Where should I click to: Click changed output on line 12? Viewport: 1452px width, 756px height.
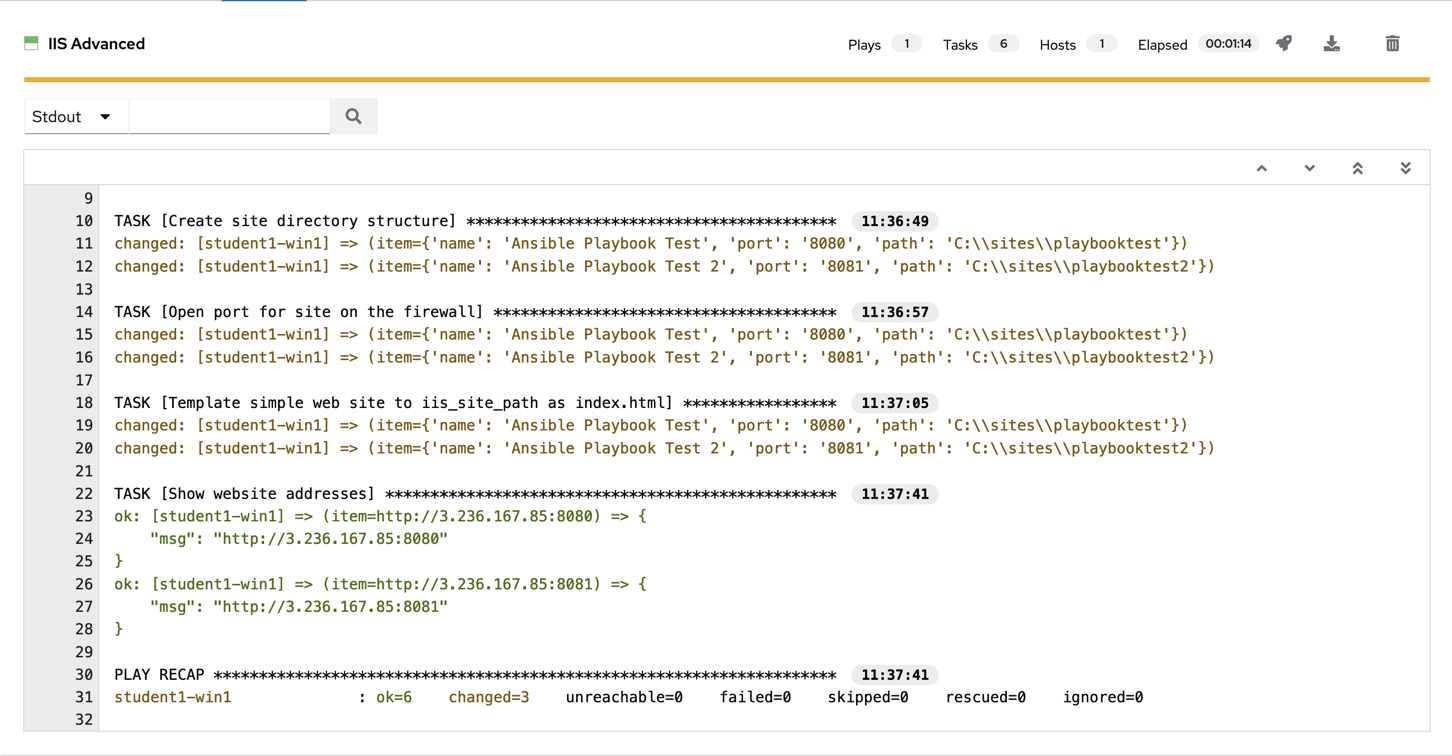[664, 267]
